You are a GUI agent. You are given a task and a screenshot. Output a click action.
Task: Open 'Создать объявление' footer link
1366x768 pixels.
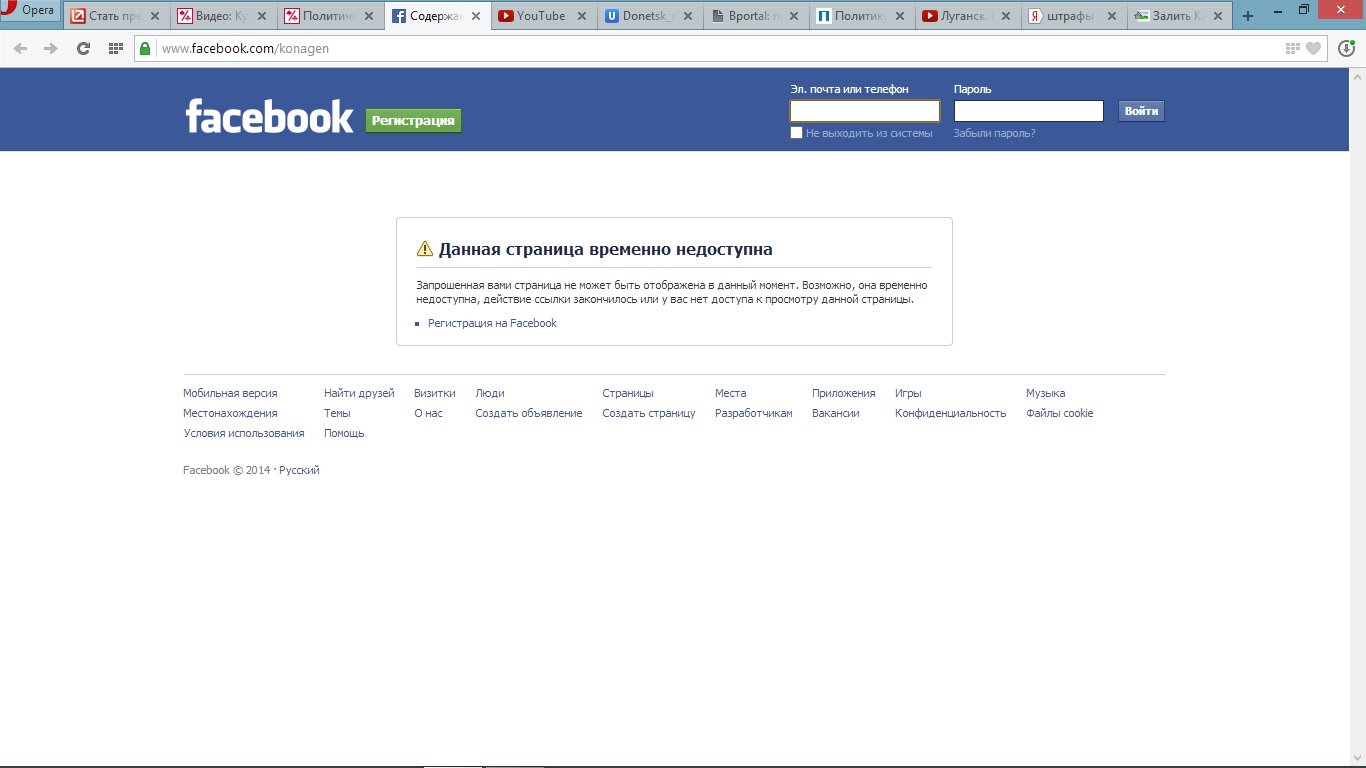pyautogui.click(x=529, y=413)
